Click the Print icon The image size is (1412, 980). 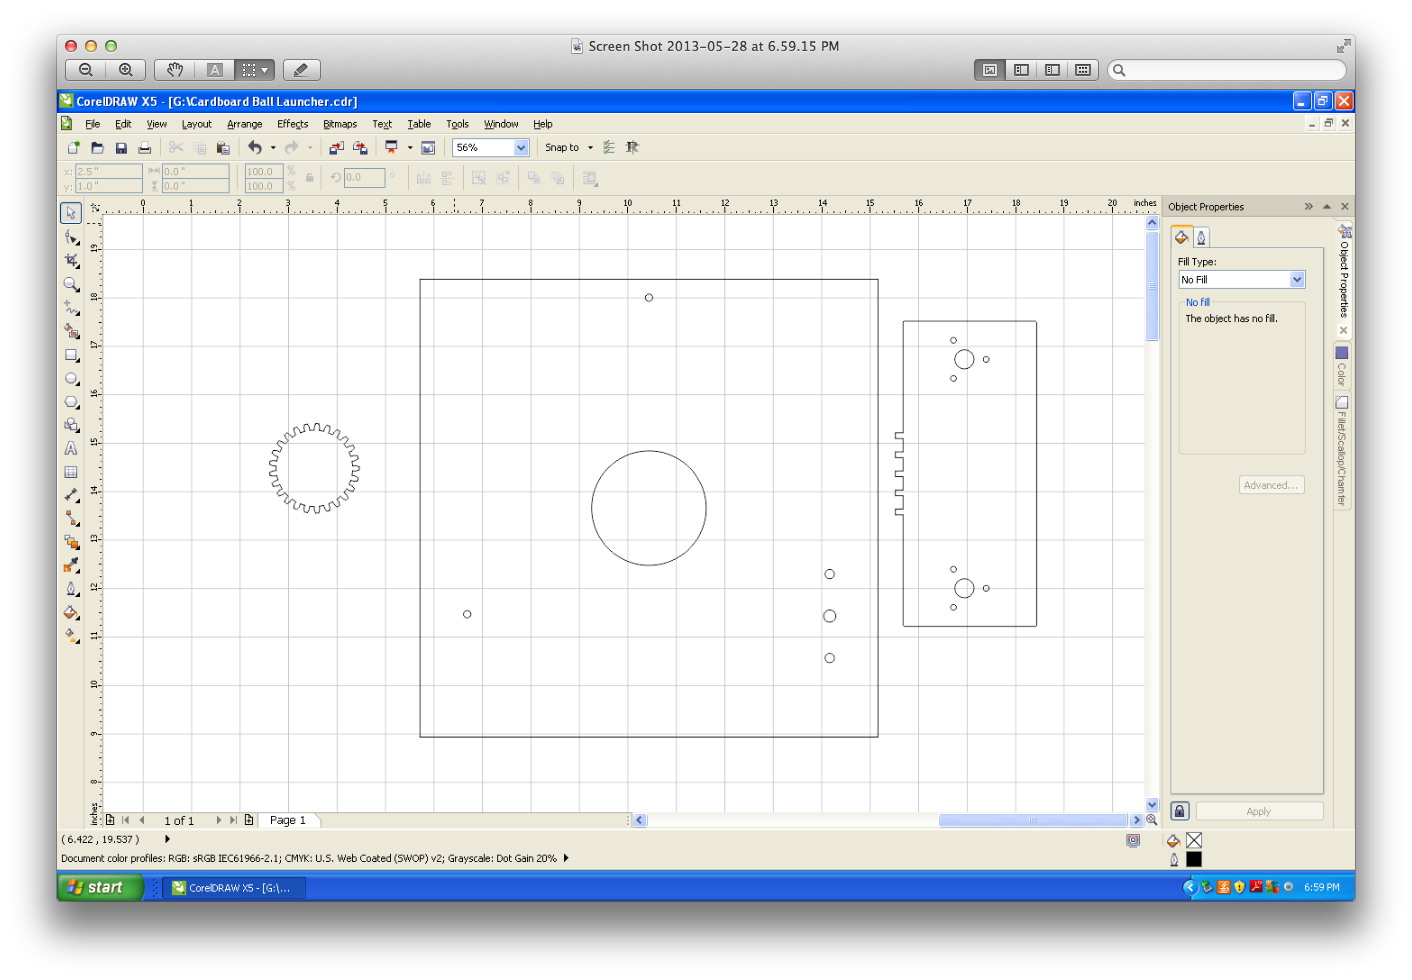click(x=144, y=147)
